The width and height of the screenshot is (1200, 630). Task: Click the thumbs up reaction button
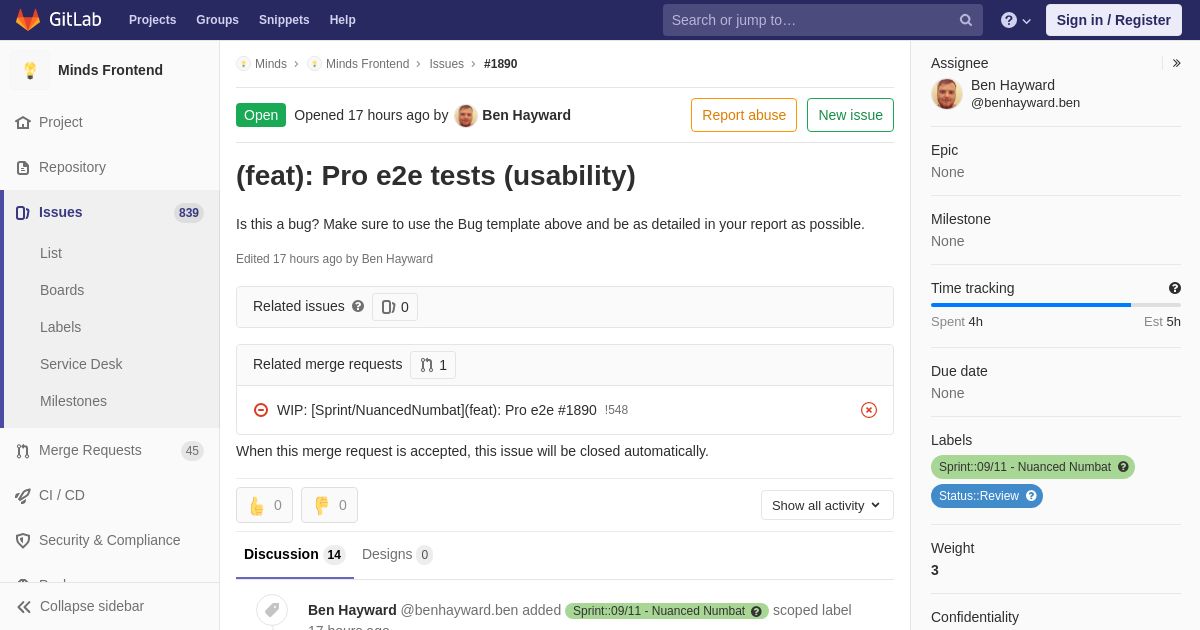pyautogui.click(x=264, y=505)
